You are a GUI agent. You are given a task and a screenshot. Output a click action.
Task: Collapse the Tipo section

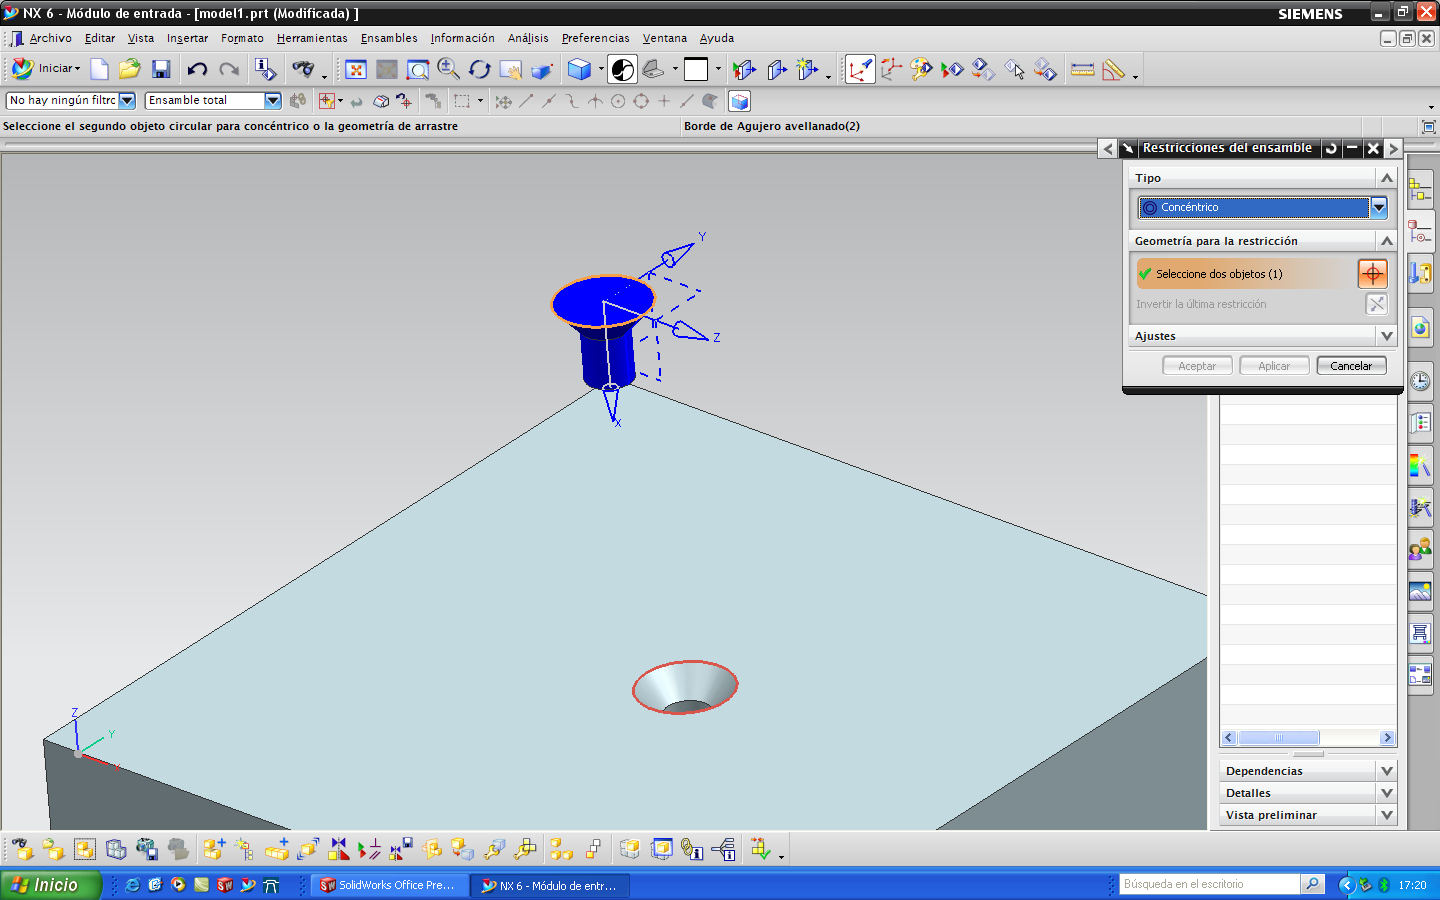1386,178
